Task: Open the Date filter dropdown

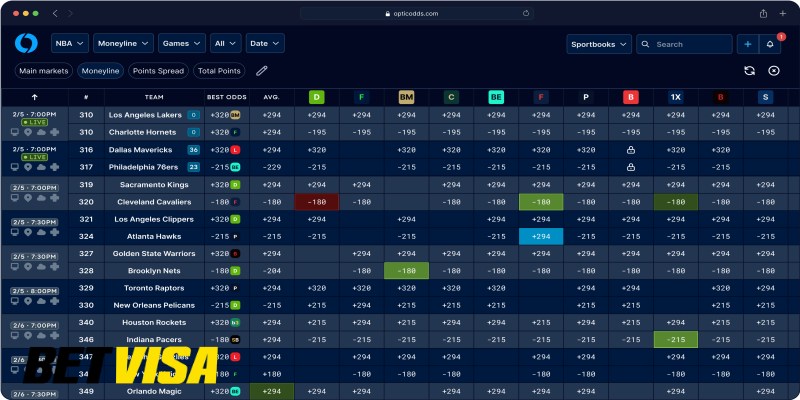Action: coord(265,44)
